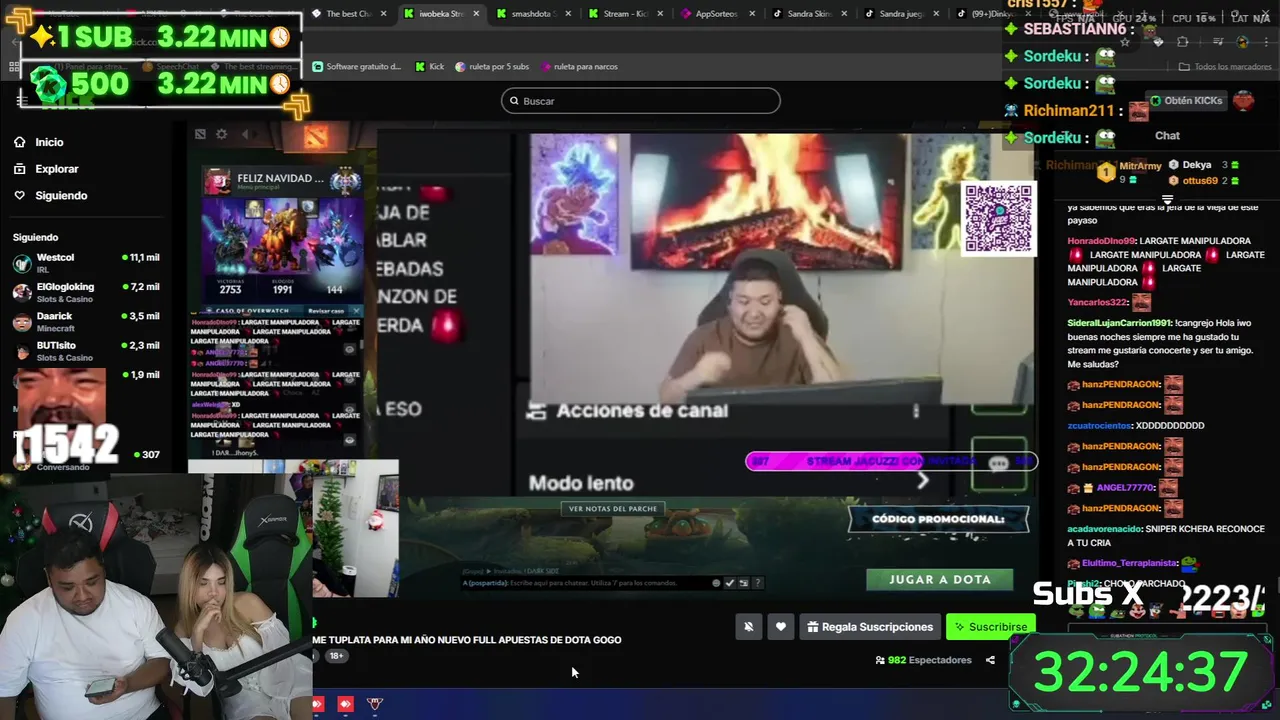
Task: Click the 18+ badge under the stream title
Action: 336,656
